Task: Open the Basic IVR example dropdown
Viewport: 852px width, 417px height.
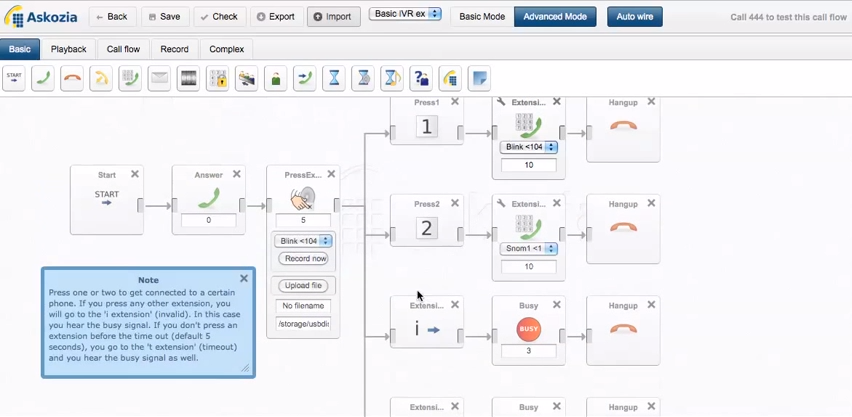Action: pyautogui.click(x=405, y=15)
